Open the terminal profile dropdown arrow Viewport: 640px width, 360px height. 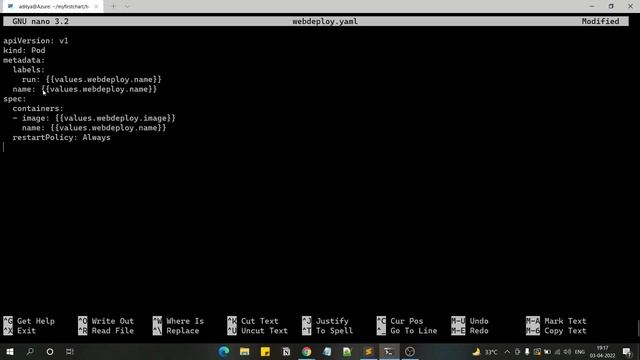coord(127,7)
